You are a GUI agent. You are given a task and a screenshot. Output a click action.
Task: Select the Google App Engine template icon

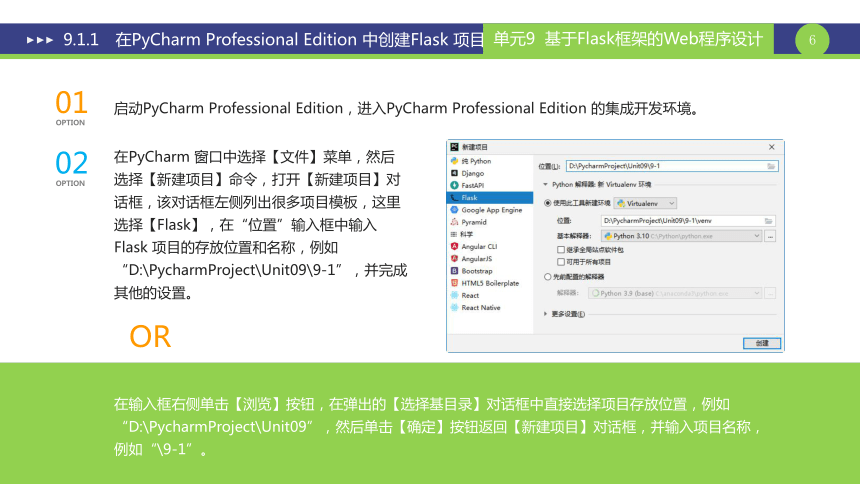[454, 210]
